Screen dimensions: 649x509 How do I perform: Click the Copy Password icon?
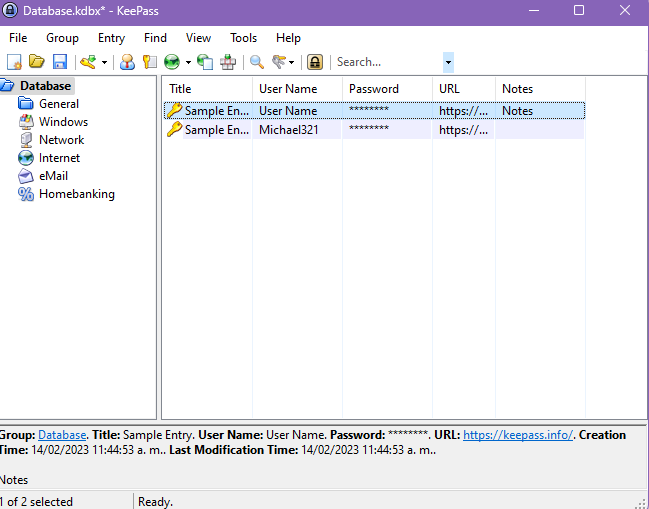[149, 62]
